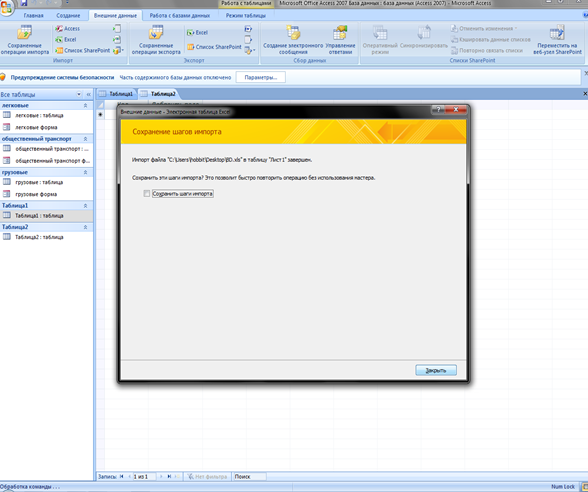Image resolution: width=588 pixels, height=492 pixels.
Task: Open Saved Import Operations (Сохраненные операции импорта)
Action: 25,40
